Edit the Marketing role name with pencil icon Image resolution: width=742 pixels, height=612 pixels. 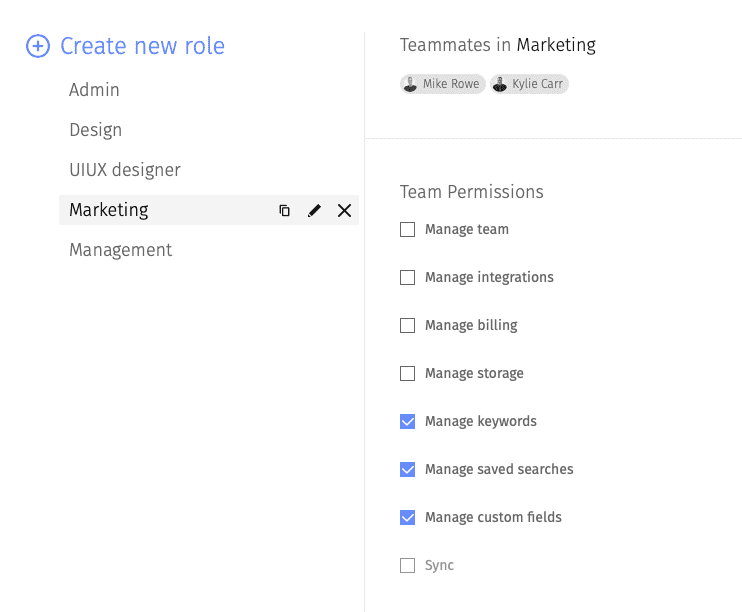[x=314, y=210]
